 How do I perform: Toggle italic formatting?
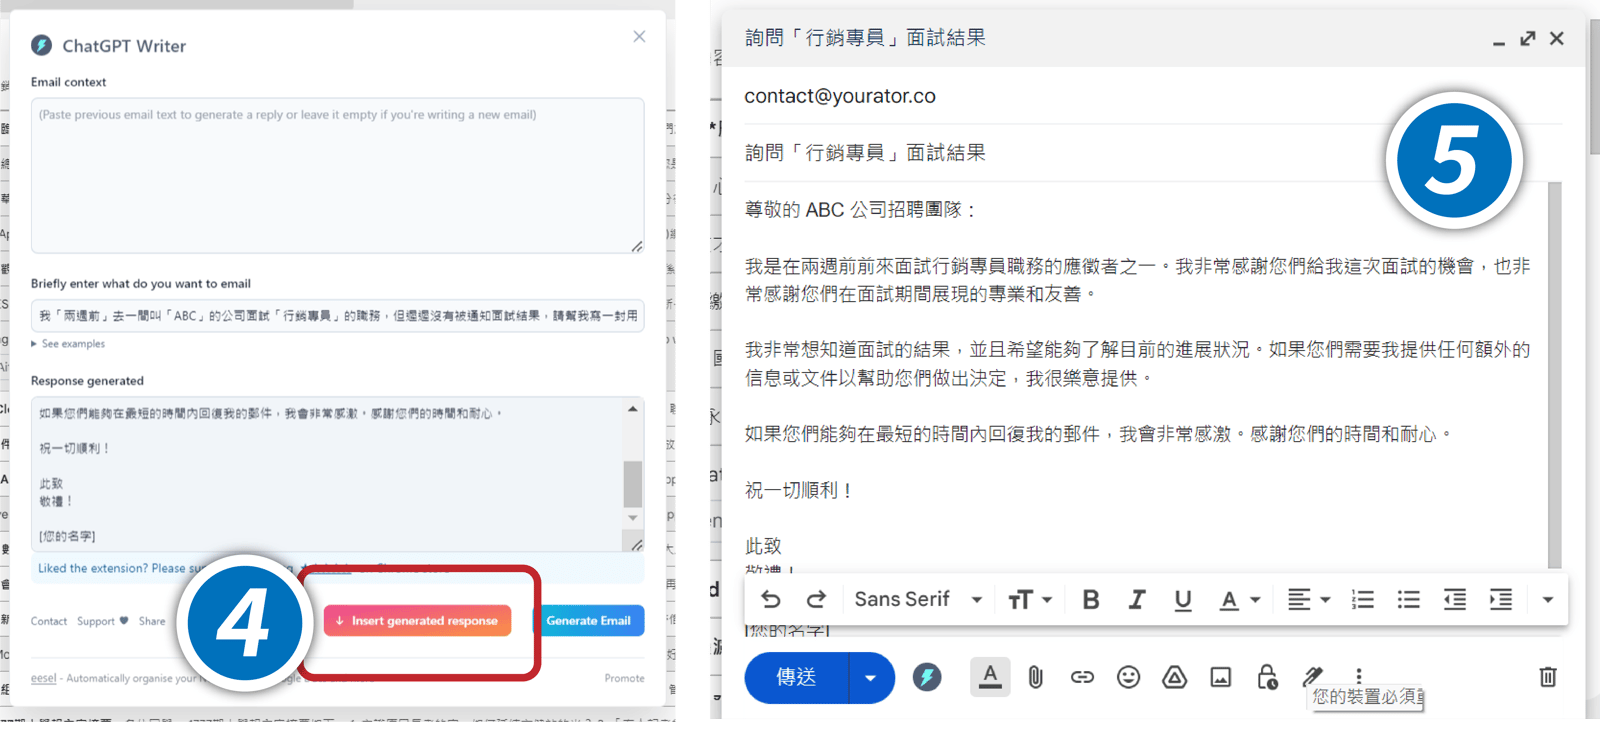click(1137, 600)
